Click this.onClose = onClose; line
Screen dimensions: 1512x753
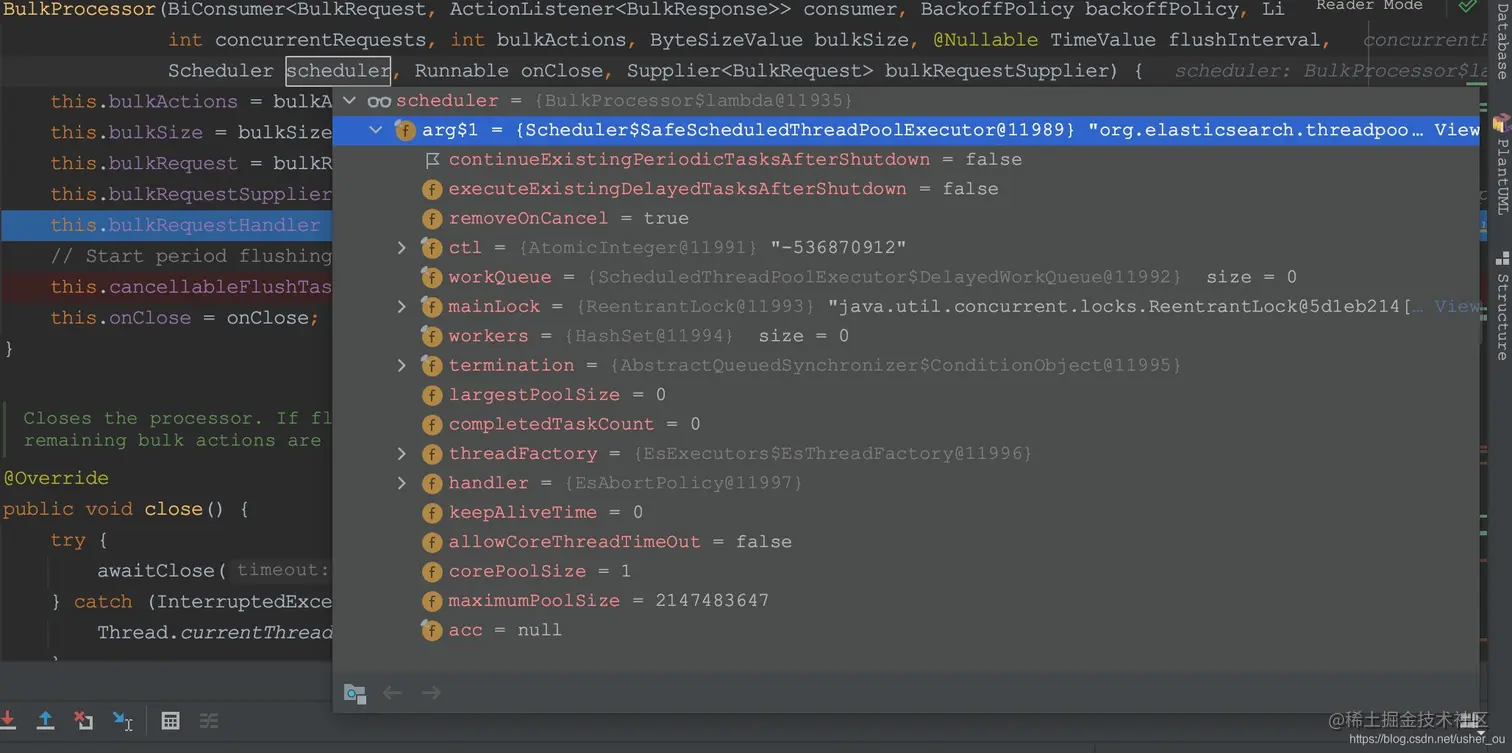tap(184, 318)
